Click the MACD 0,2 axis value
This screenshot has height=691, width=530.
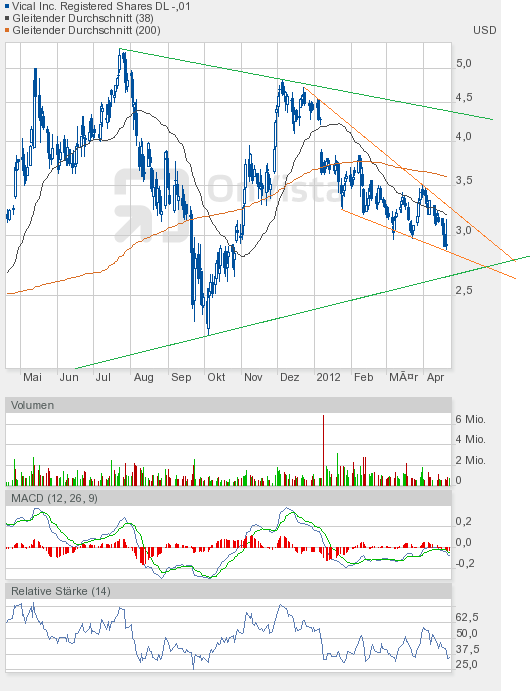click(463, 521)
